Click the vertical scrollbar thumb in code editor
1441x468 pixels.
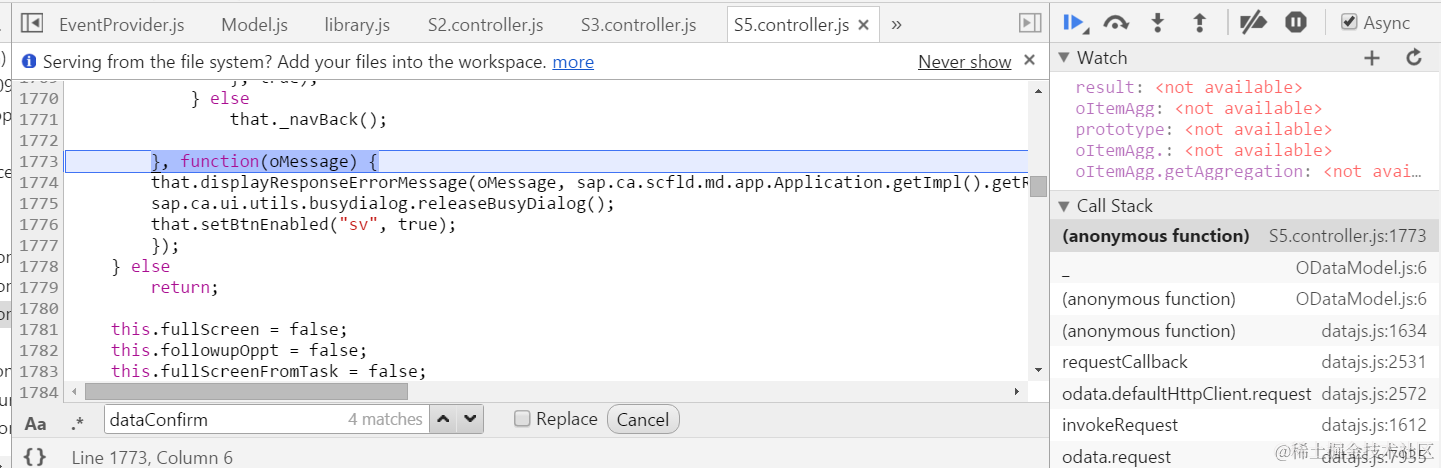1038,187
